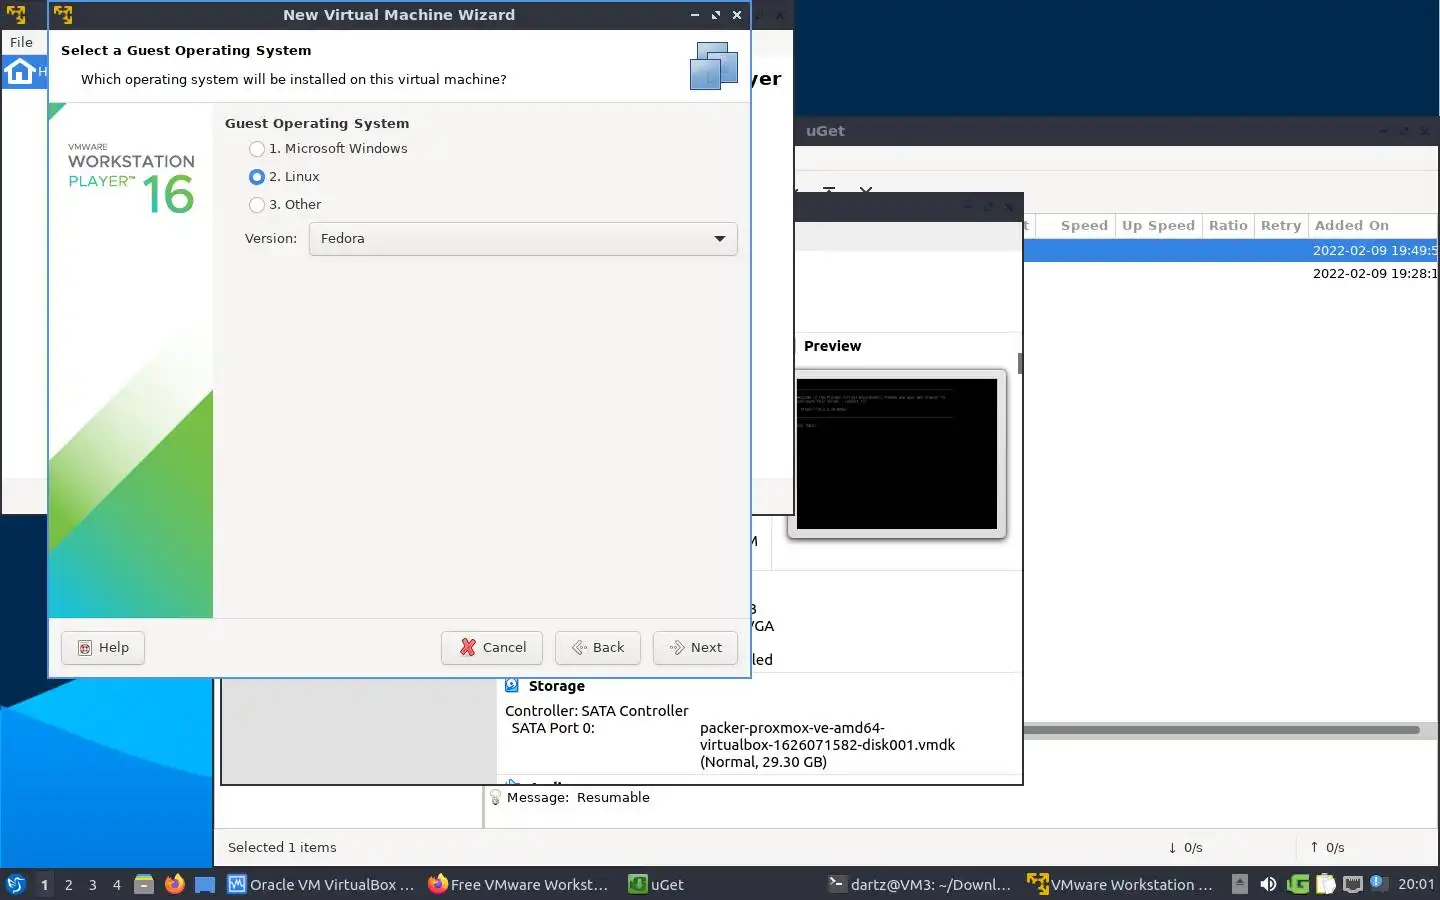Switch to Oracle VM VirtualBox taskbar entry

[x=321, y=885]
